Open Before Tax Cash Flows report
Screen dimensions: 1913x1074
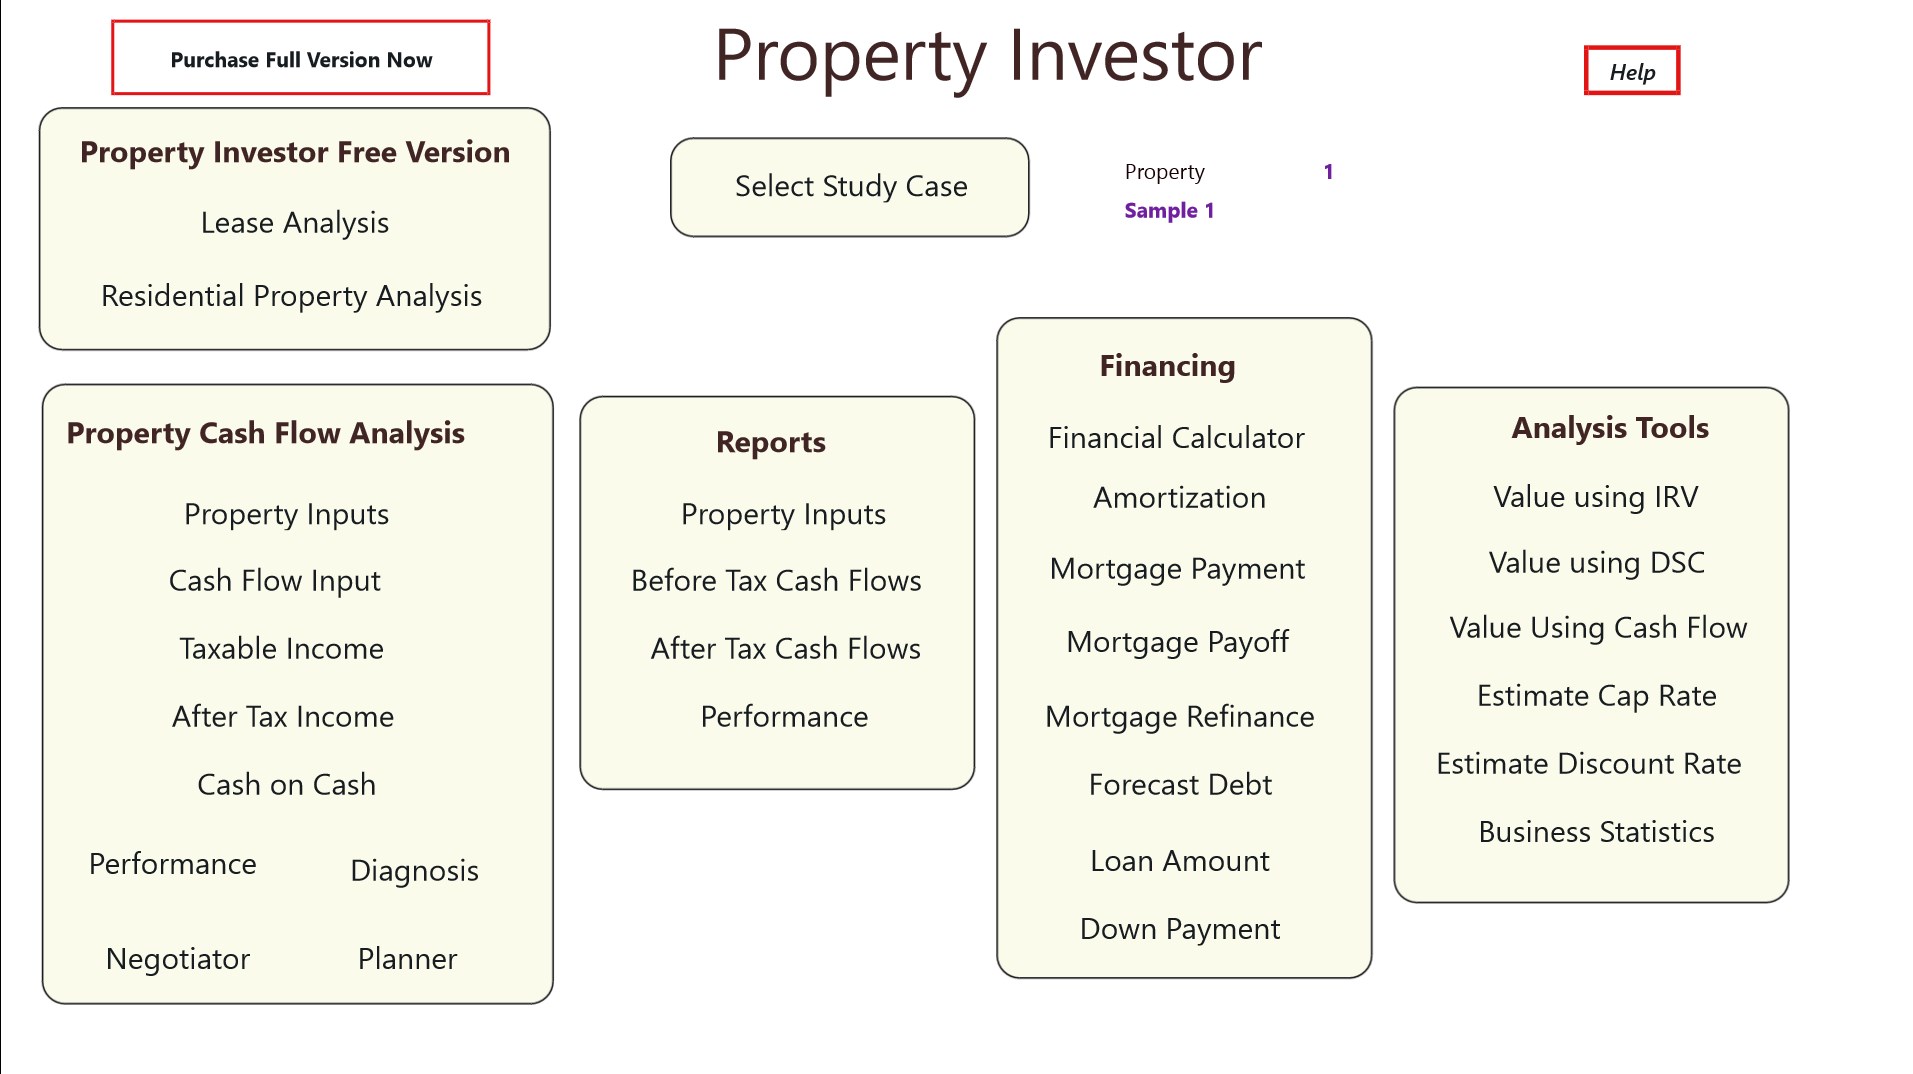[776, 581]
